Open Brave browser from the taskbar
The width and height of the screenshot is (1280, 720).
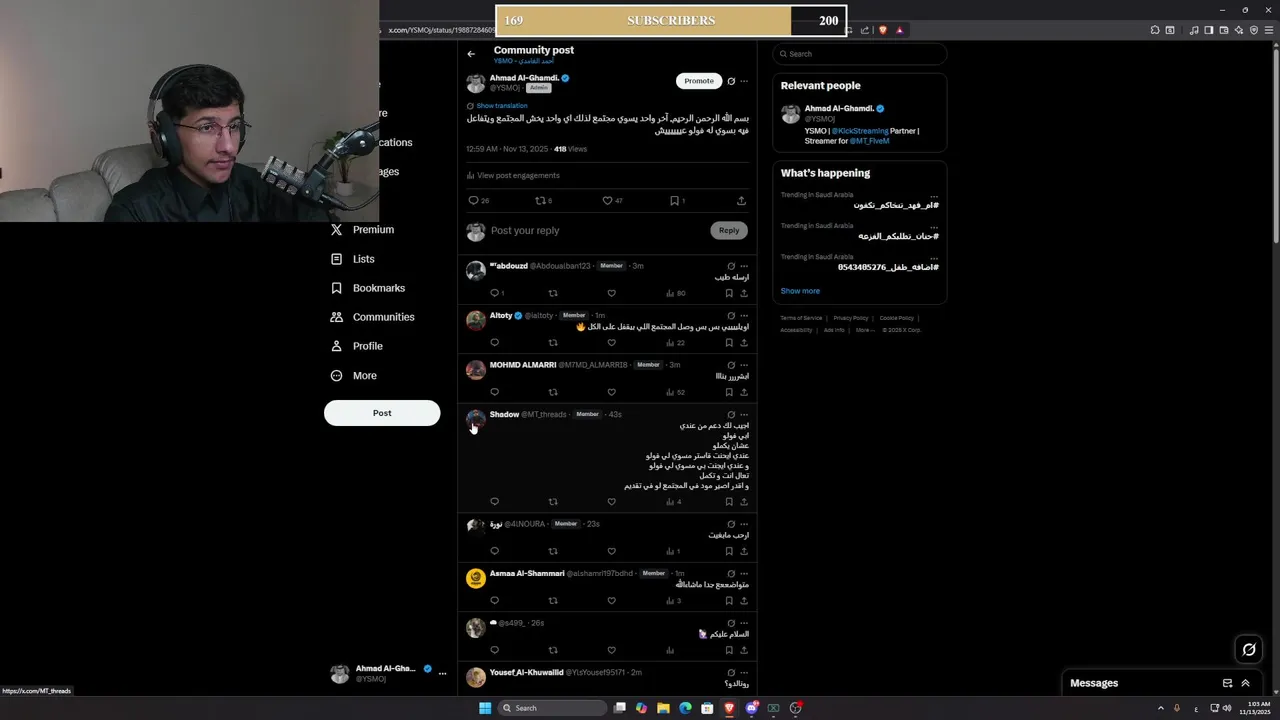coord(729,708)
